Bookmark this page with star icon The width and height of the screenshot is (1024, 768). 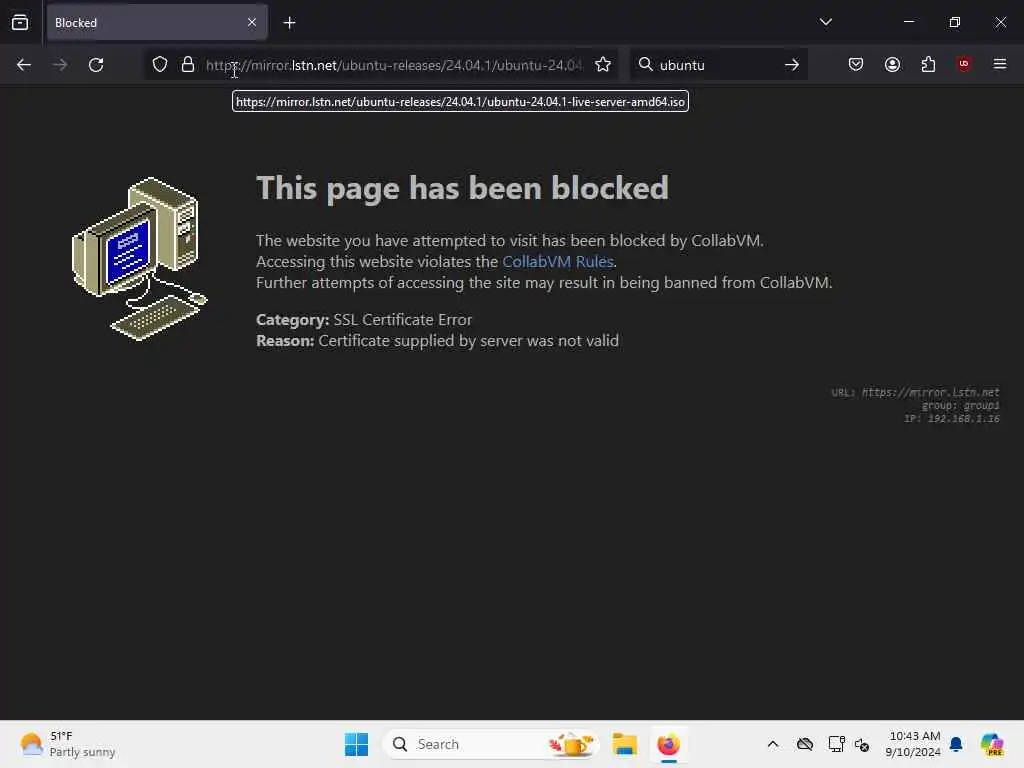603,65
